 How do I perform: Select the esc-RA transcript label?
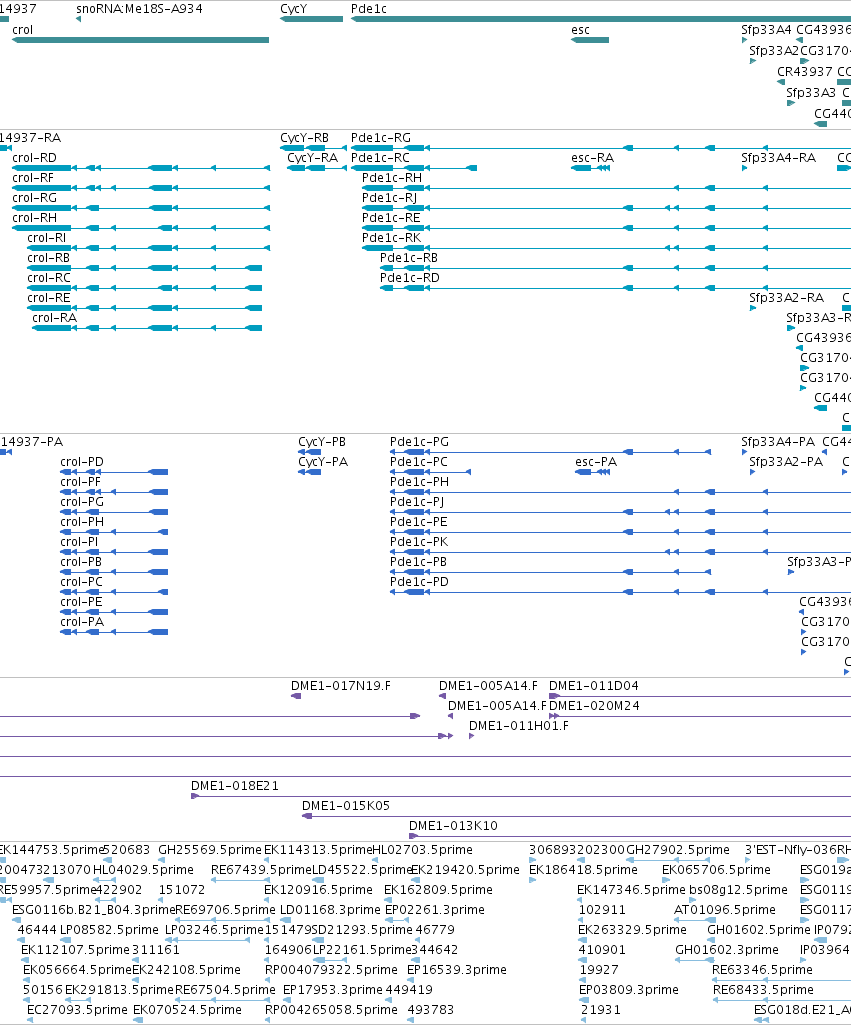click(593, 158)
